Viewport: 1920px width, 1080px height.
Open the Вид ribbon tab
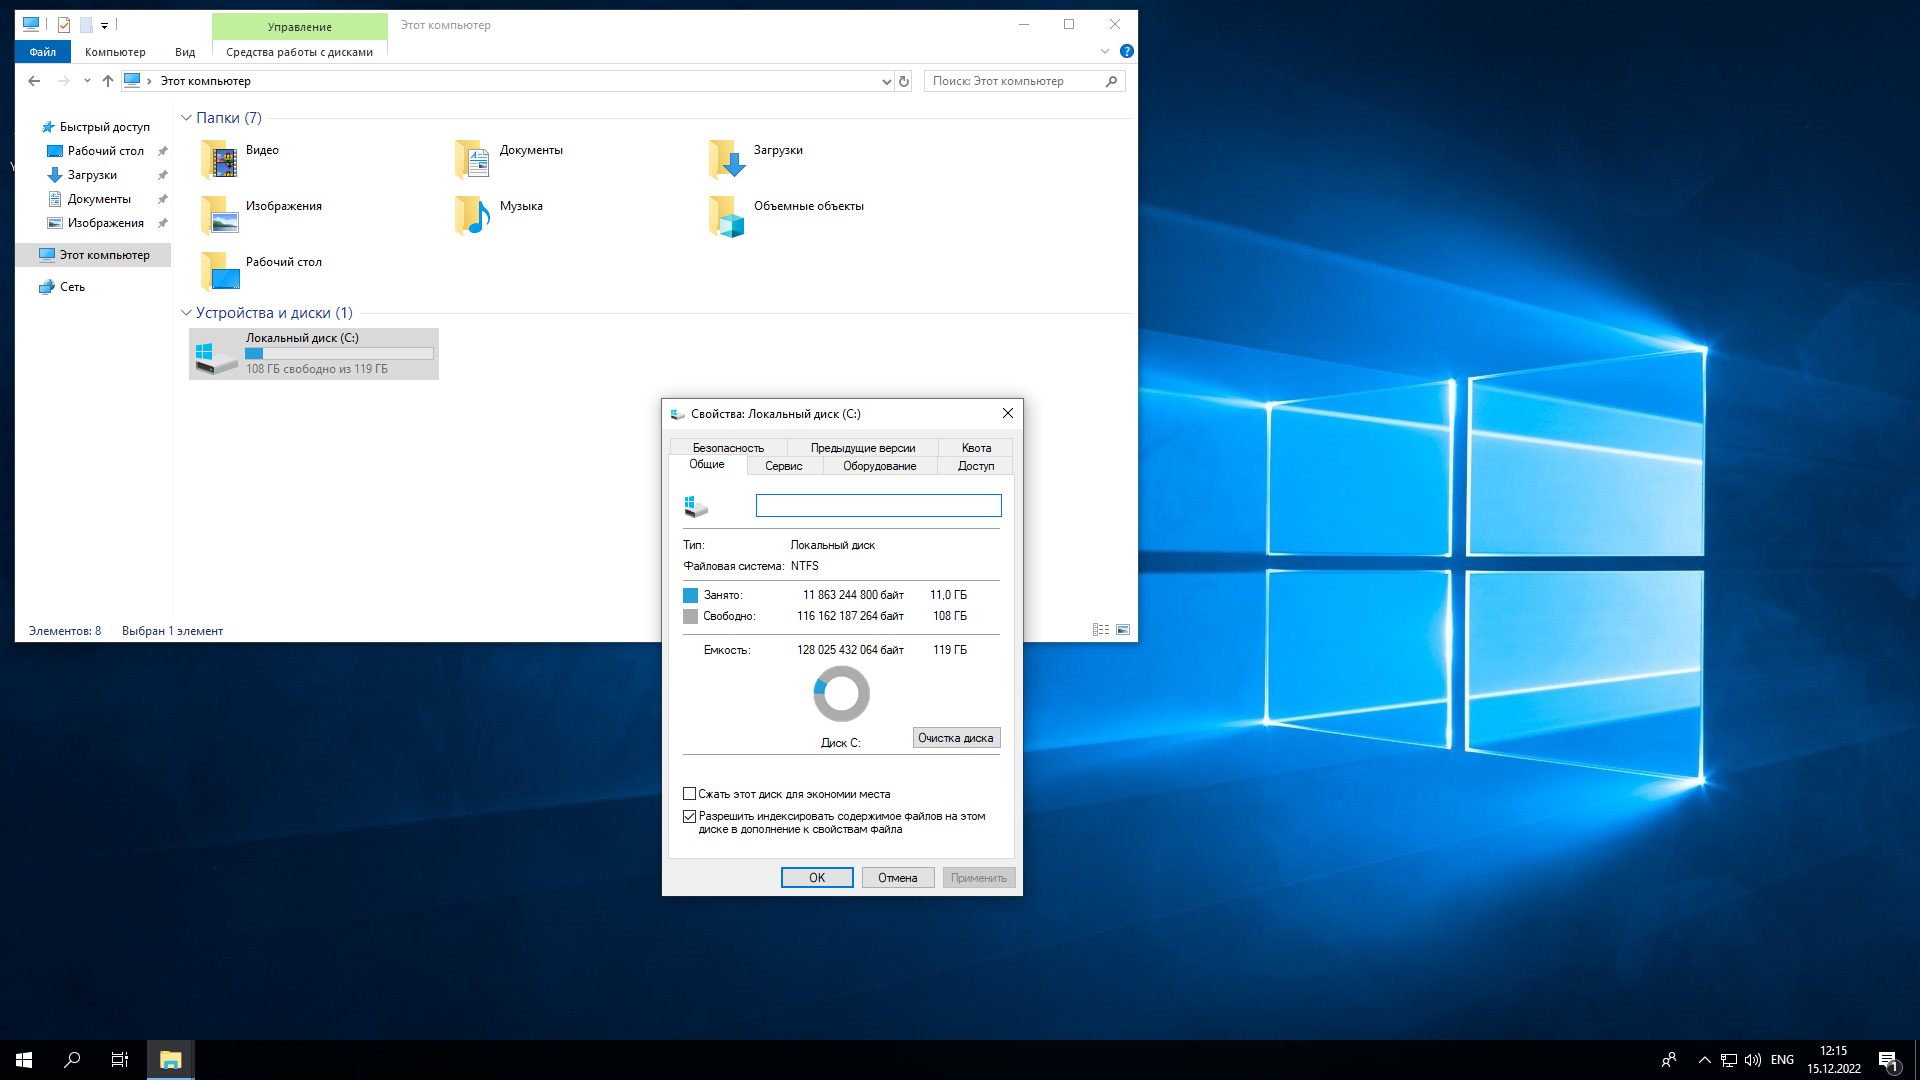[x=185, y=52]
